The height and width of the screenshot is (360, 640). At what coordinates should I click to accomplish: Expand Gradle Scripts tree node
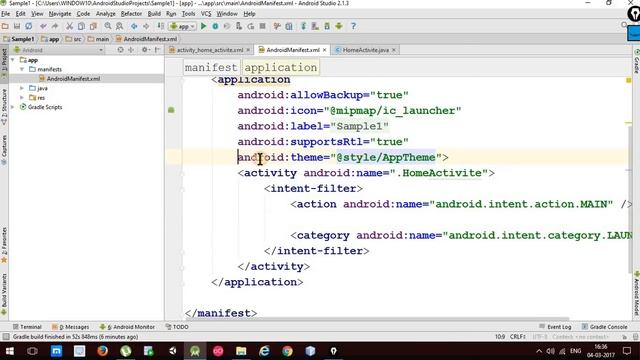[13, 107]
